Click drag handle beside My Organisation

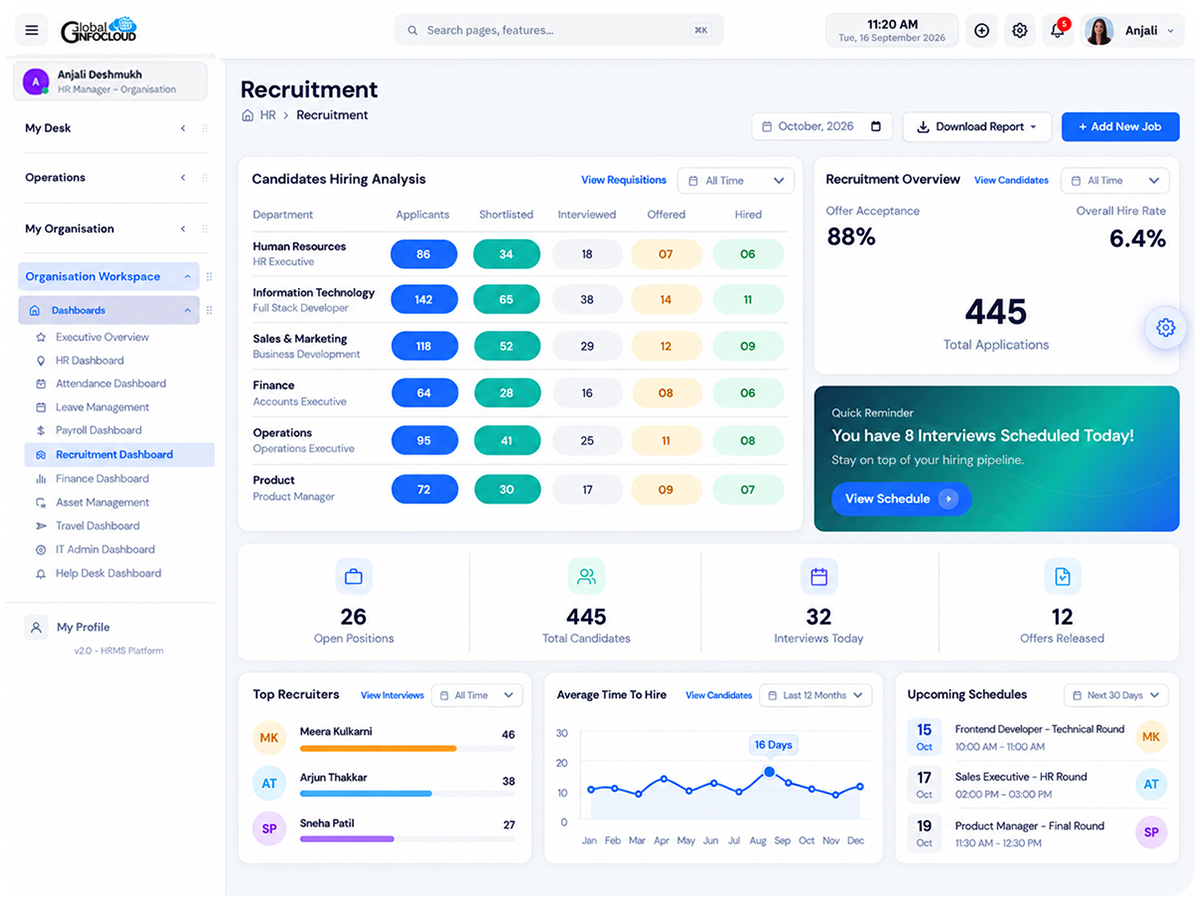pos(205,229)
